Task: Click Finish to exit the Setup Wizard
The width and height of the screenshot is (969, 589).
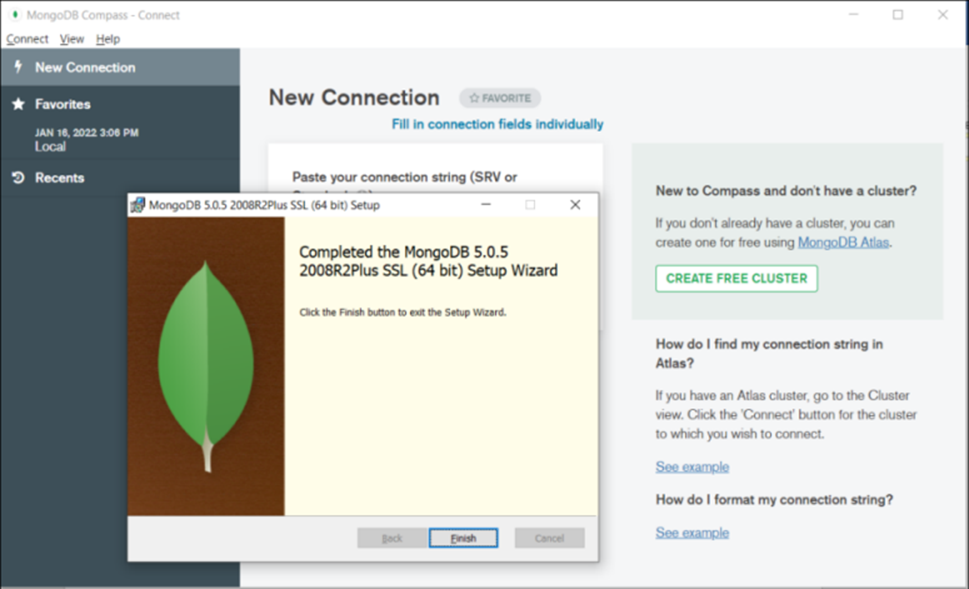Action: [x=463, y=538]
